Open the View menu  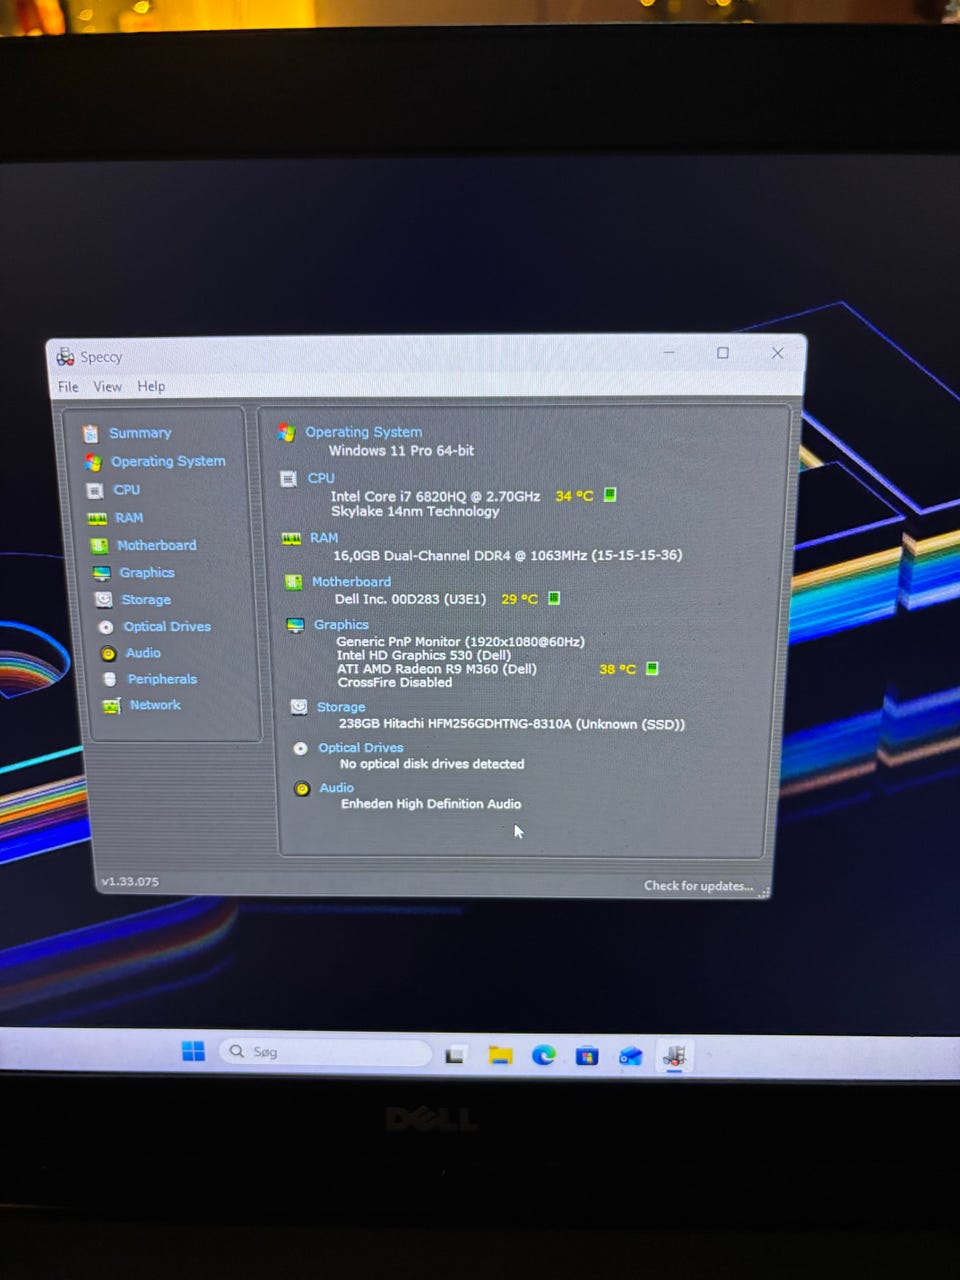[x=108, y=387]
